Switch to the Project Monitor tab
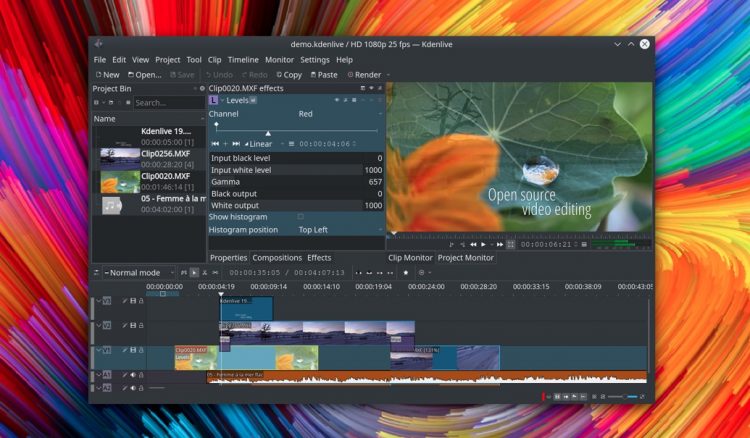This screenshot has height=438, width=750. 465,258
